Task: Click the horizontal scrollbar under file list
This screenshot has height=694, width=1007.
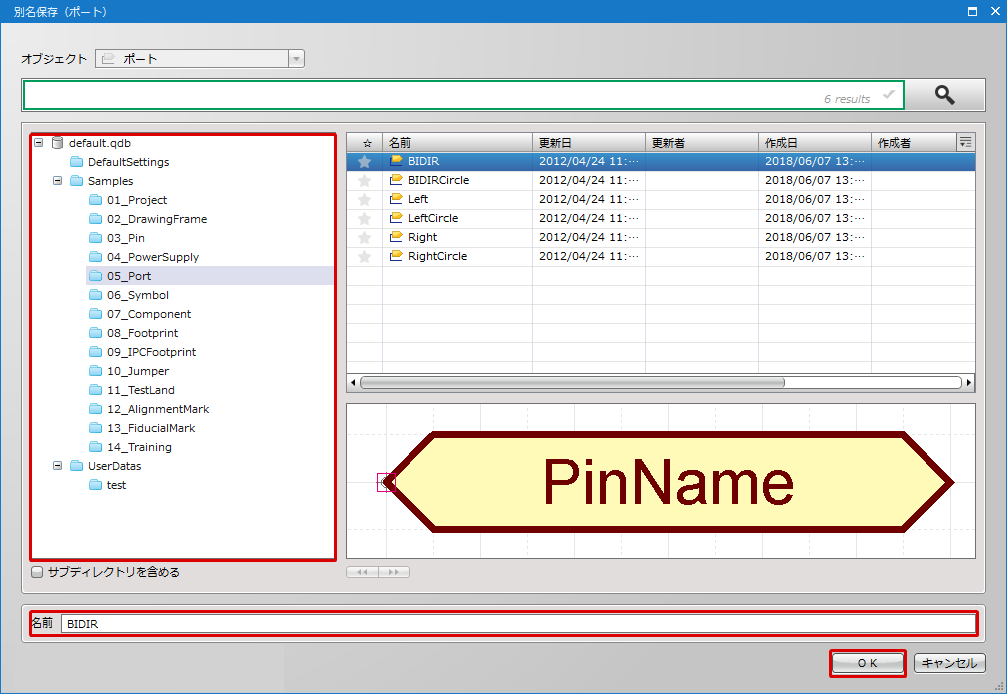Action: 572,382
